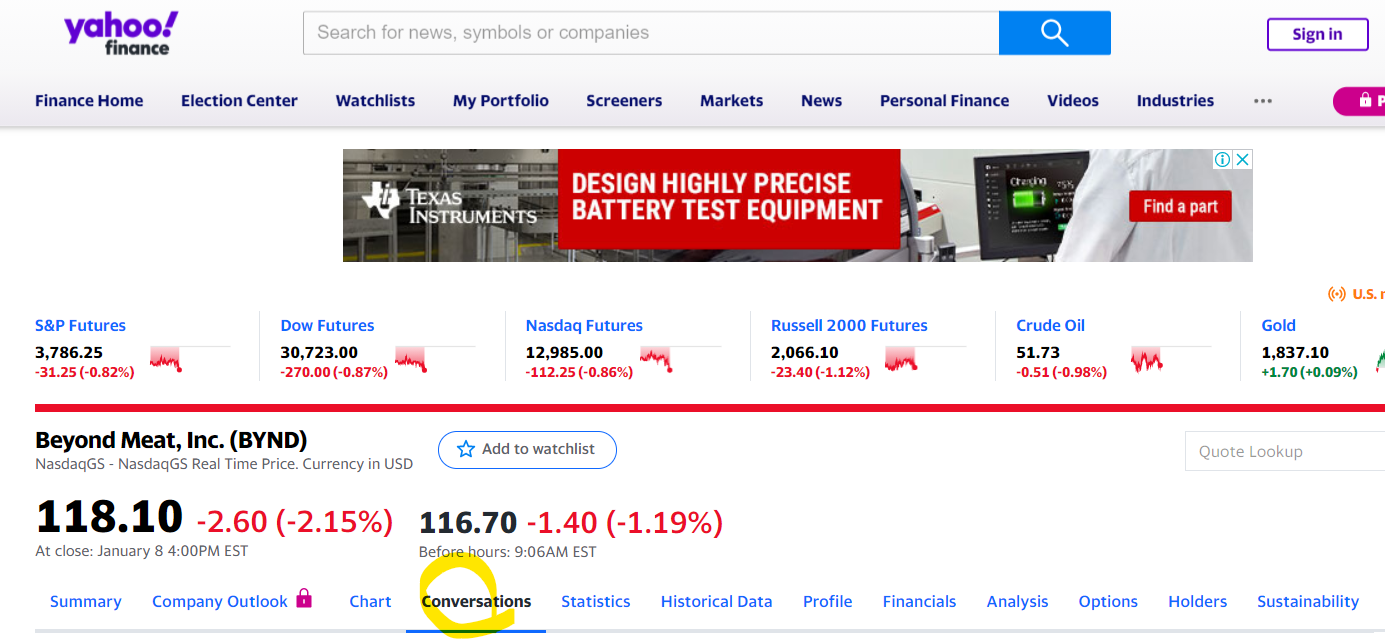The image size is (1385, 641).
Task: Open News navigation item
Action: pos(821,101)
